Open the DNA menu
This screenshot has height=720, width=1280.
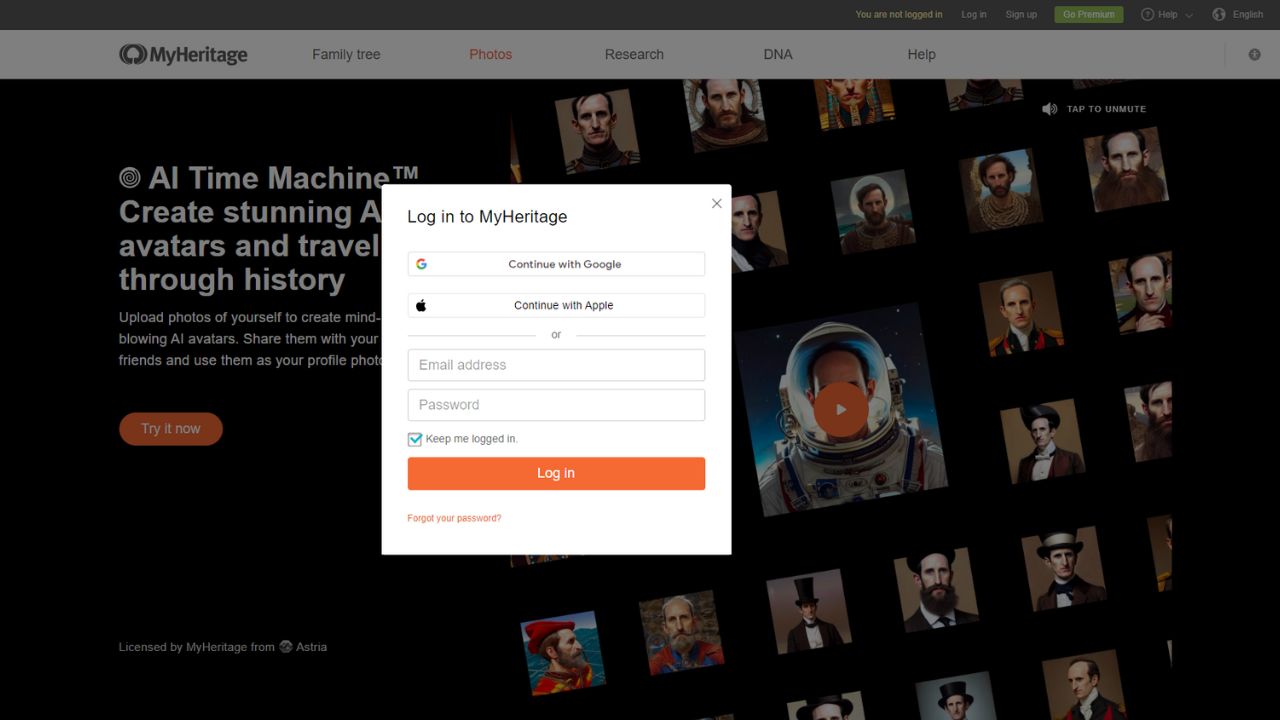click(778, 54)
